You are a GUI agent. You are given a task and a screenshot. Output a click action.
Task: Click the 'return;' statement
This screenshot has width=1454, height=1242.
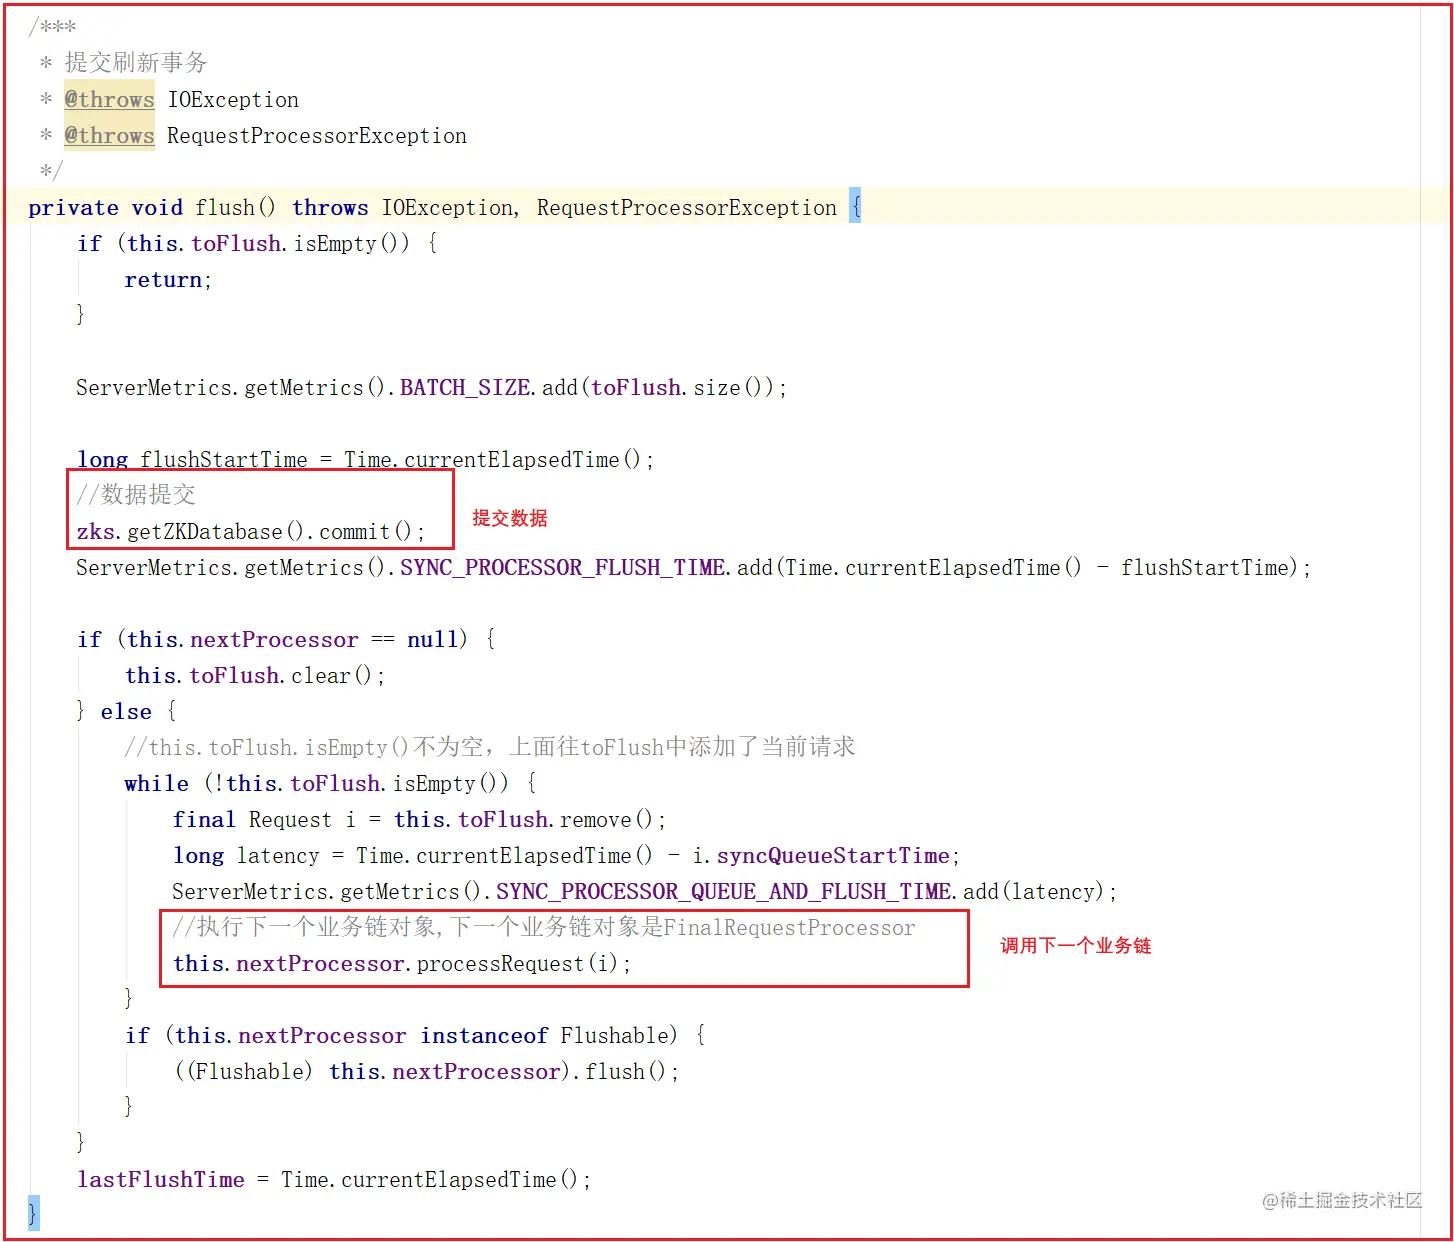(168, 280)
